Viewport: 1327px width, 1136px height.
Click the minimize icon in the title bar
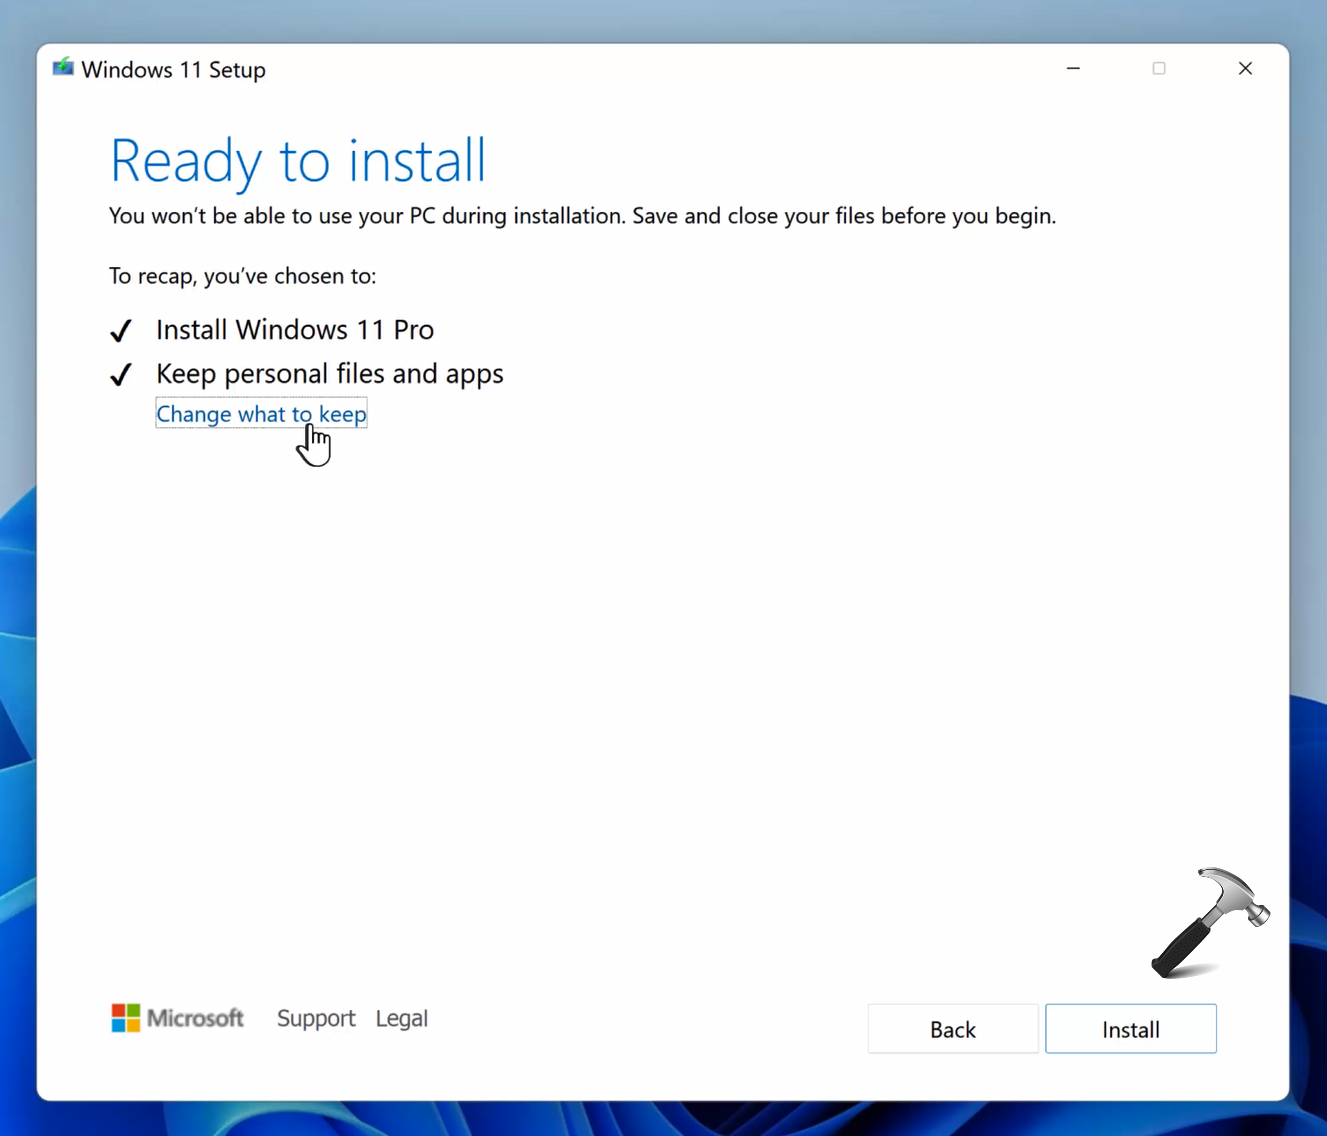pos(1073,69)
